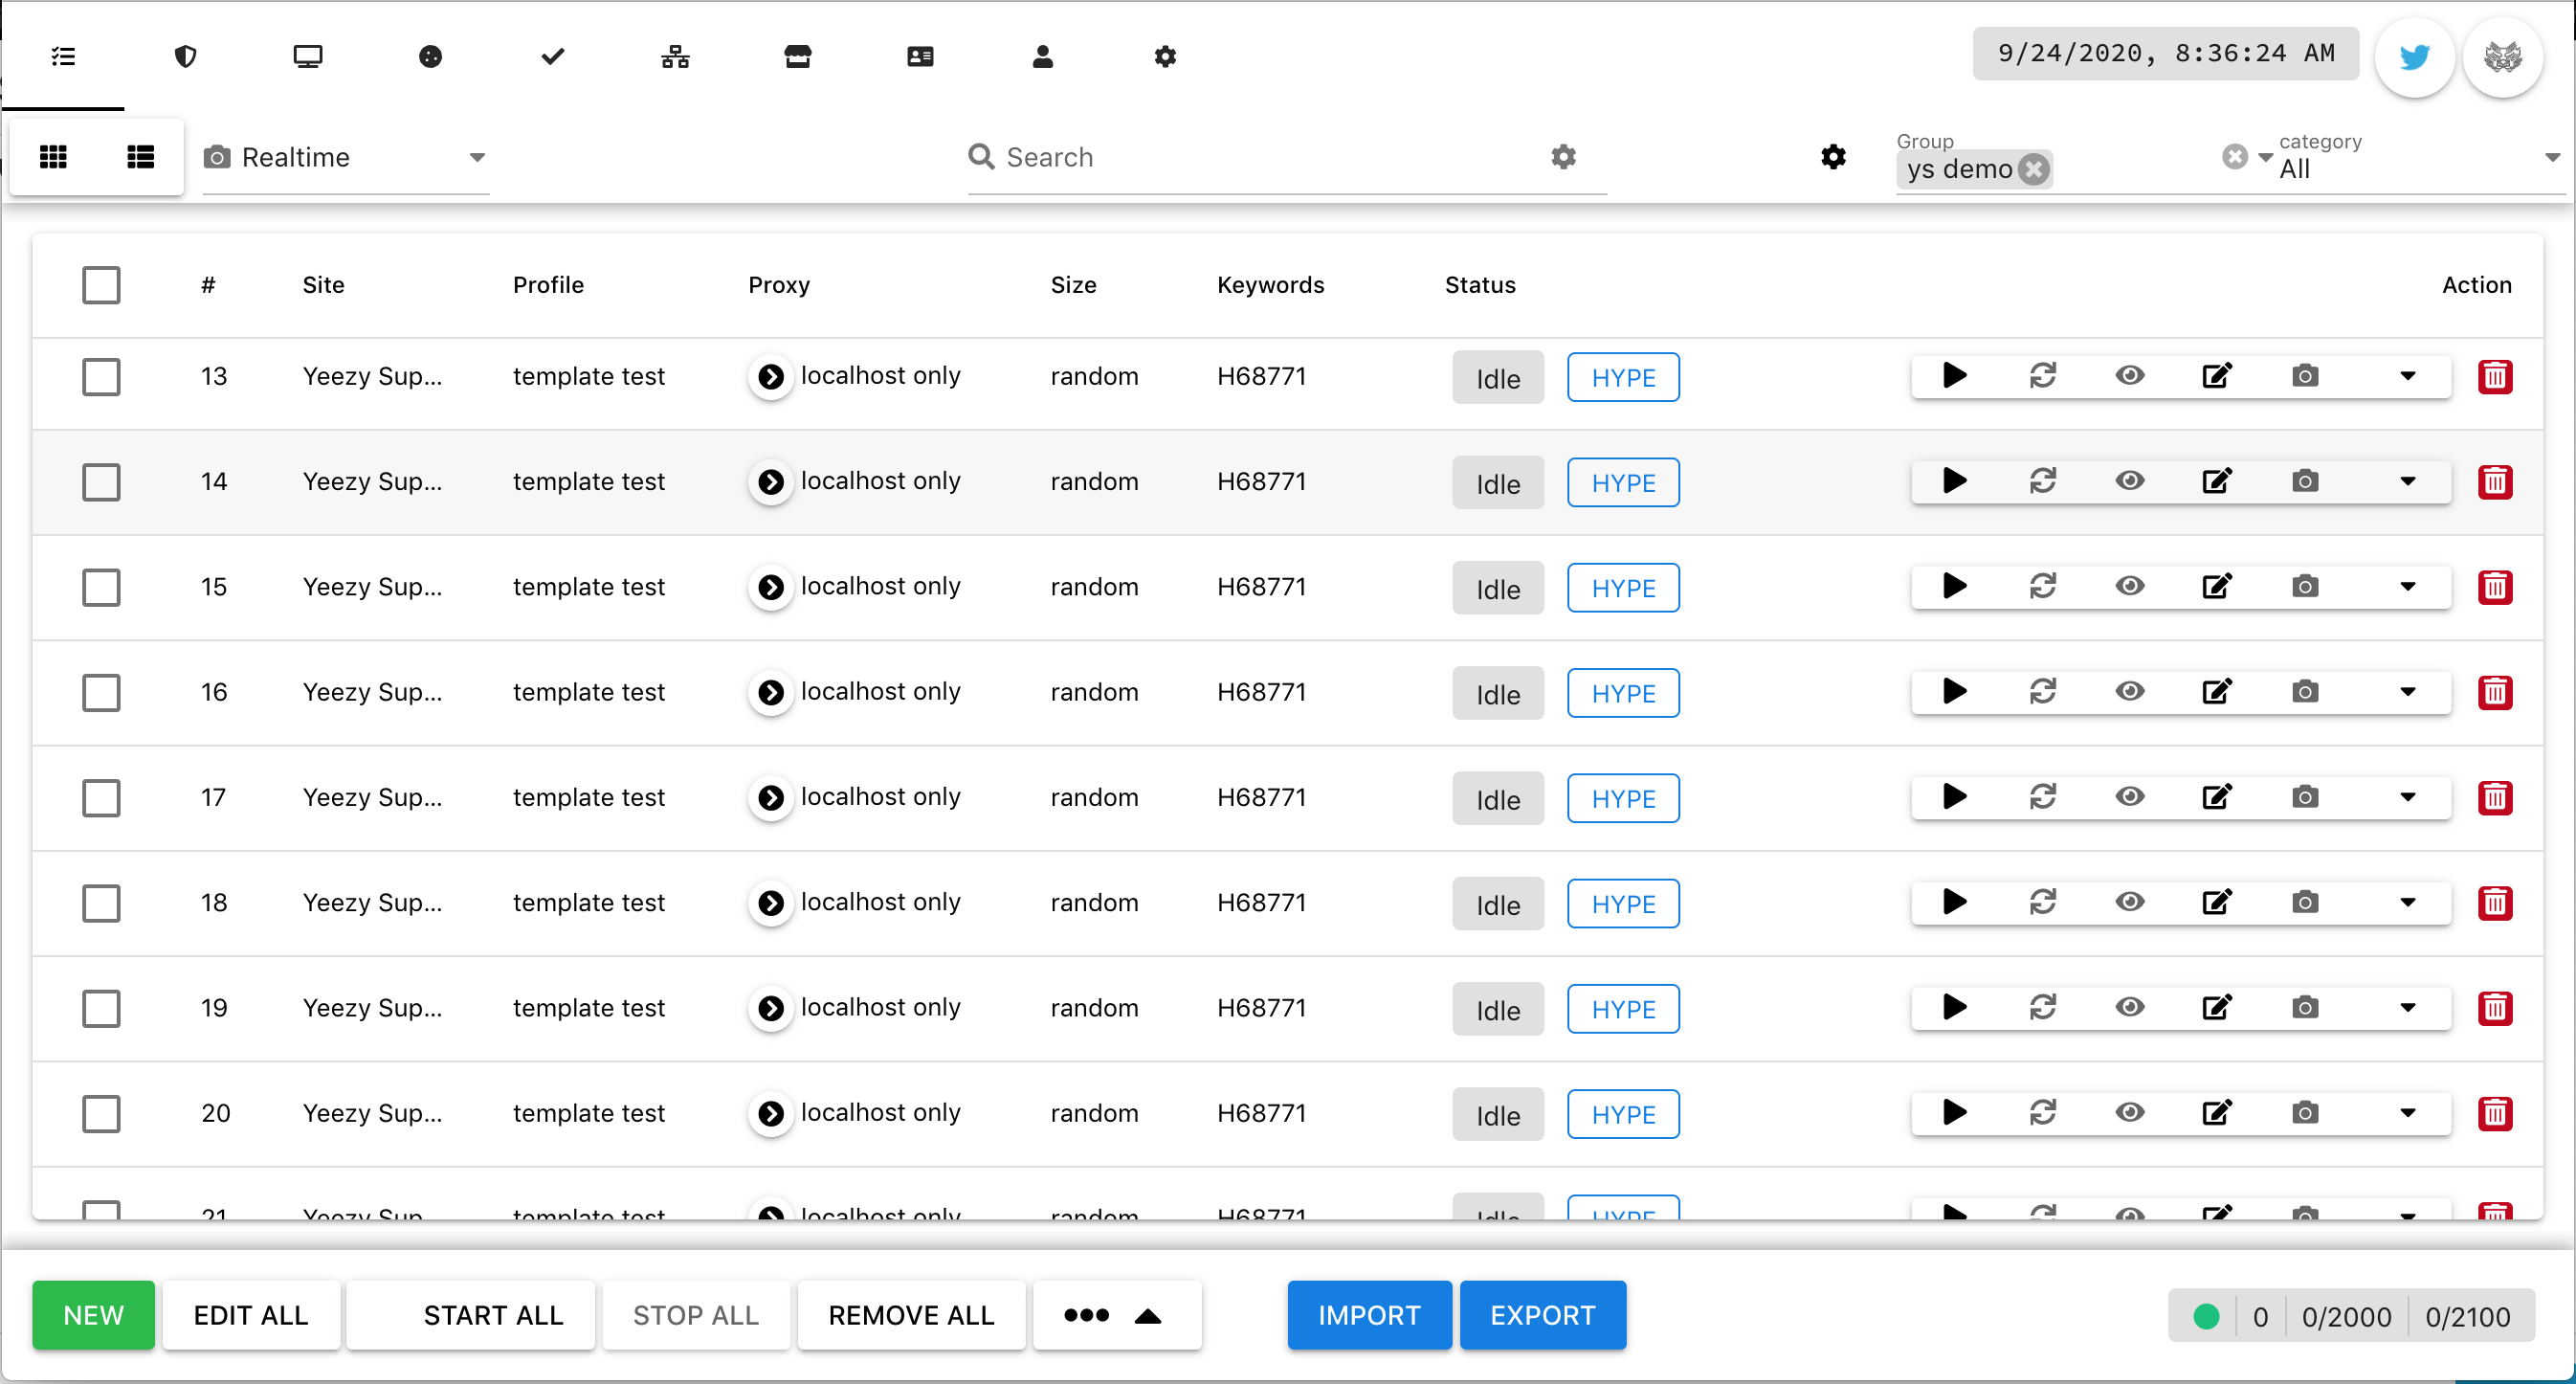
Task: Refresh task 15 using circular arrows icon
Action: [x=2042, y=586]
